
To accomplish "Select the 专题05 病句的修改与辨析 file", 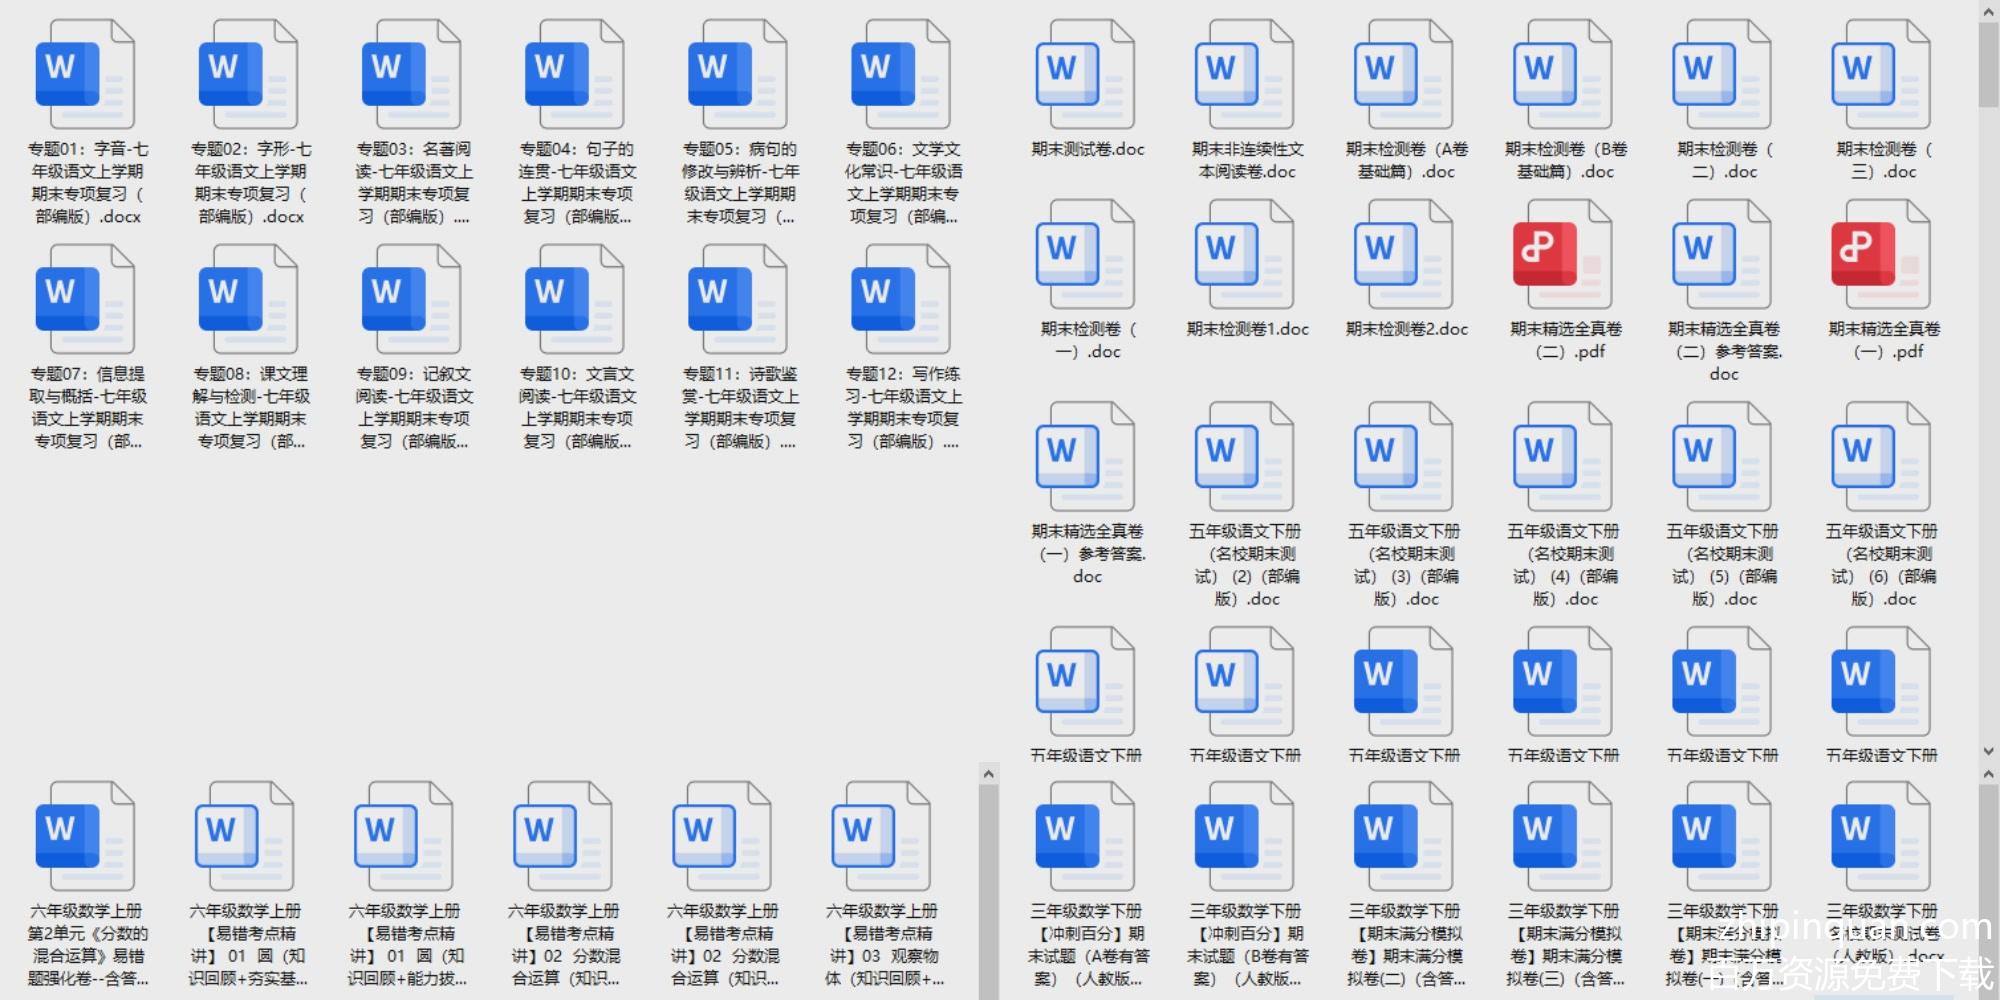I will pos(737,76).
